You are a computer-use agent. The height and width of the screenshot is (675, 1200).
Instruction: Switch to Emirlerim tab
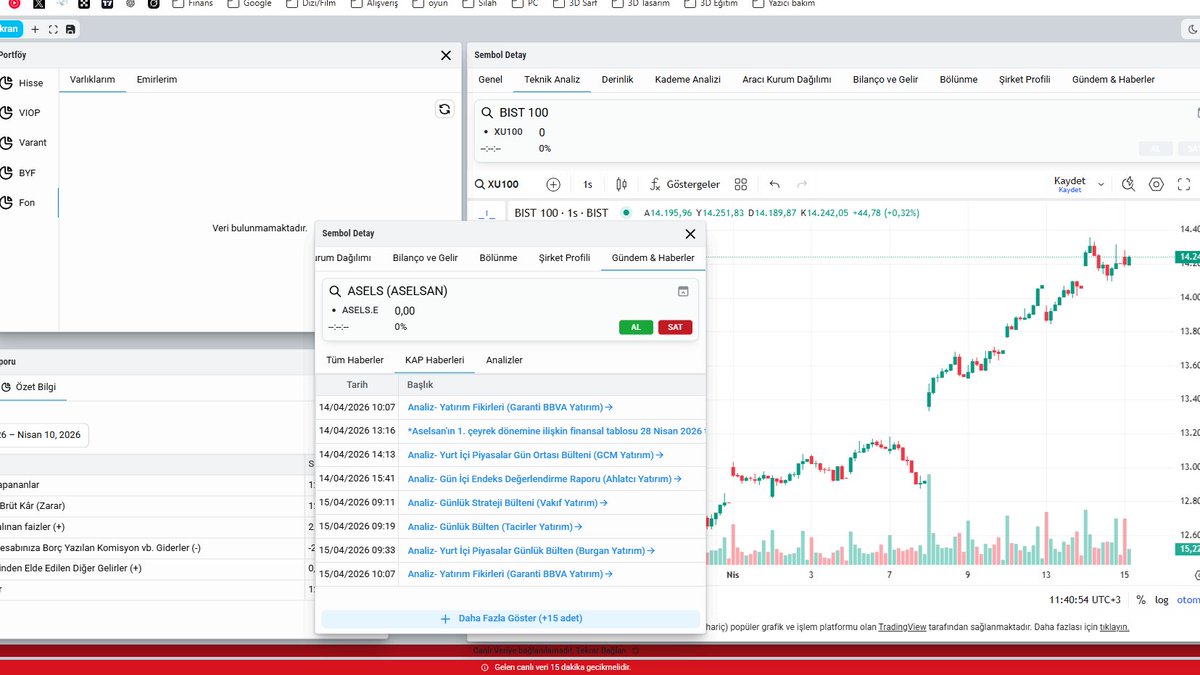coord(157,80)
